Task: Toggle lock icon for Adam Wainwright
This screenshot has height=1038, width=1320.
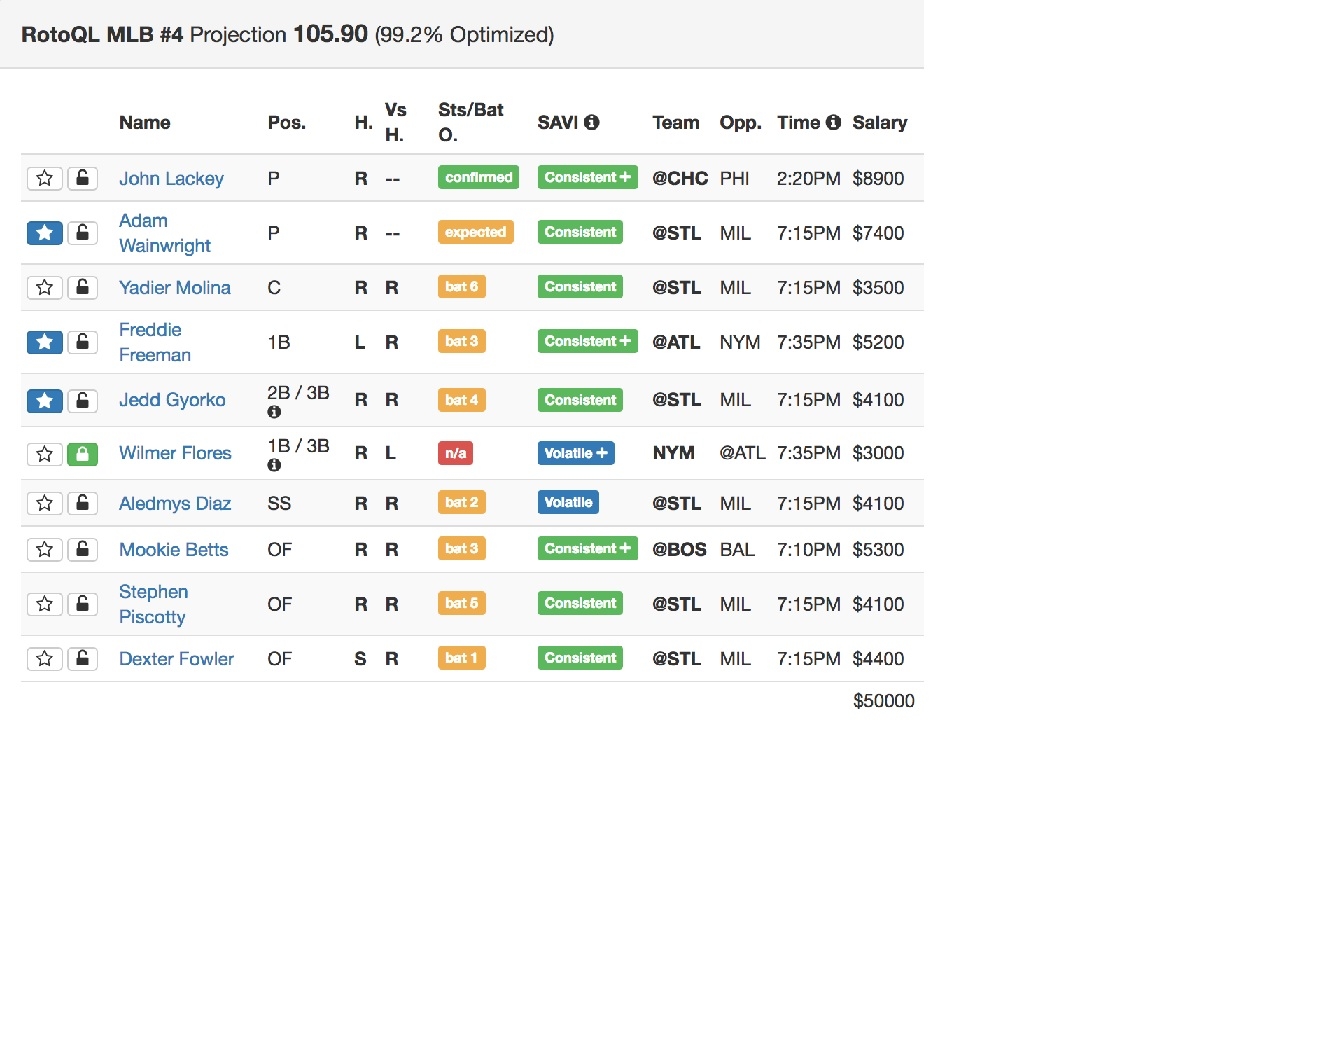Action: pos(83,233)
